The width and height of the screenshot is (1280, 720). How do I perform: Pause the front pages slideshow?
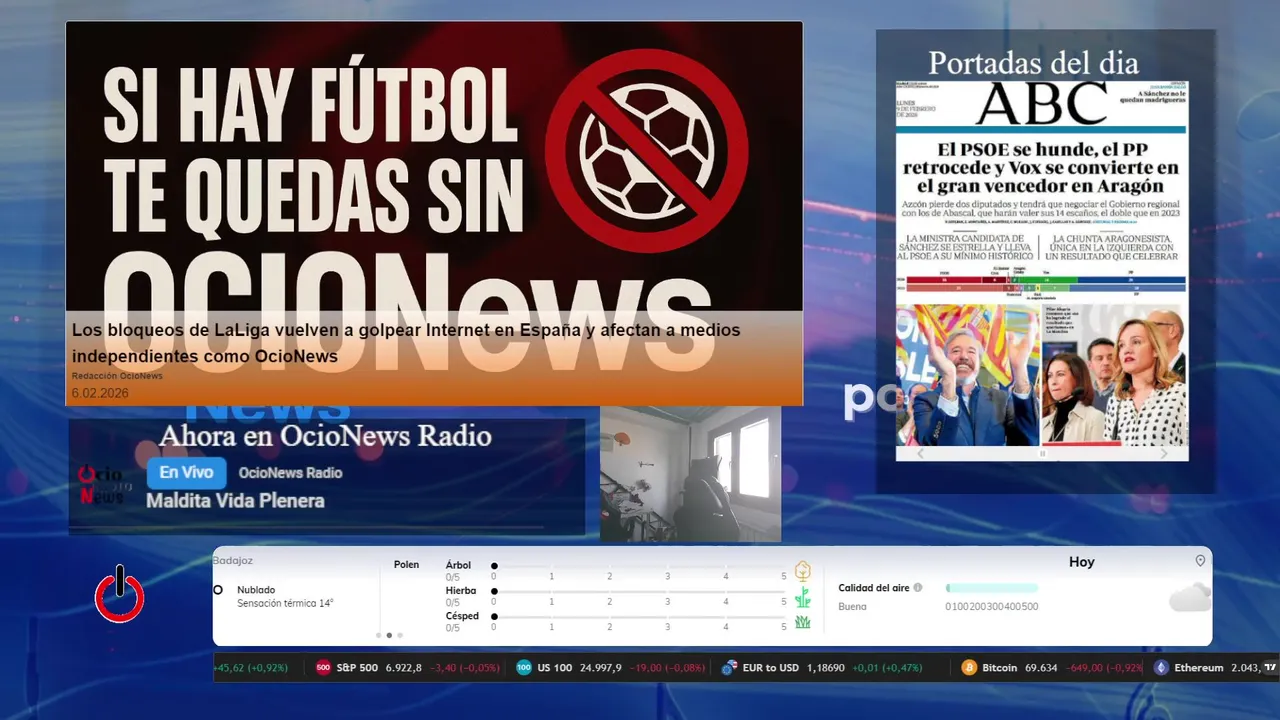[x=1042, y=453]
